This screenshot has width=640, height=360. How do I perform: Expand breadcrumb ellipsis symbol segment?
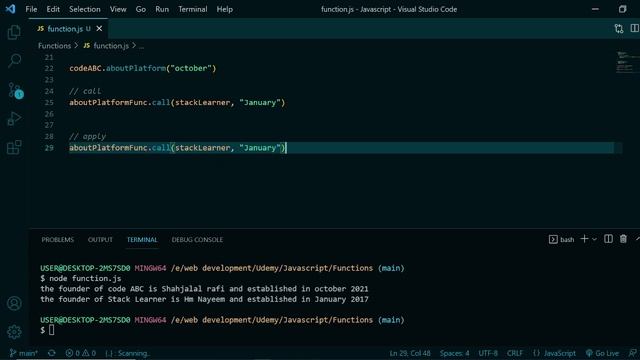pyautogui.click(x=141, y=46)
